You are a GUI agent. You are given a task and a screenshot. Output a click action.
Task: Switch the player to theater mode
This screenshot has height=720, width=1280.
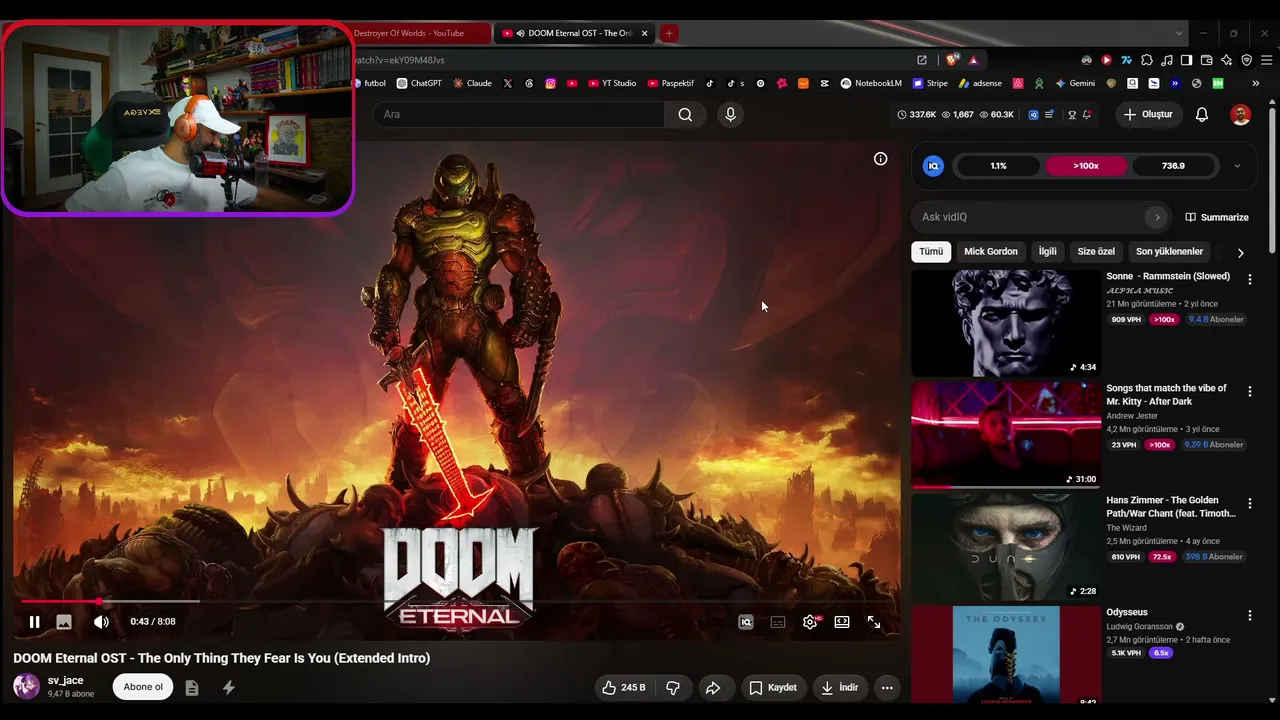pyautogui.click(x=842, y=622)
